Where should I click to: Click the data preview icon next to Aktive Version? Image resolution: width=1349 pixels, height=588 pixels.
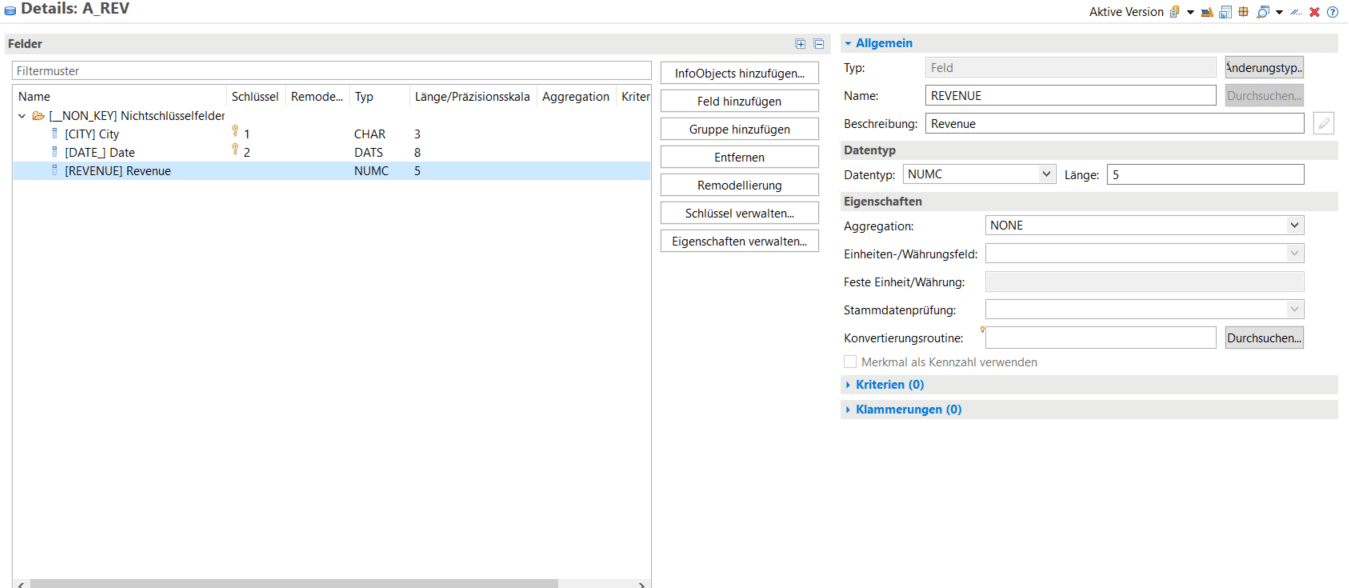[x=1207, y=12]
